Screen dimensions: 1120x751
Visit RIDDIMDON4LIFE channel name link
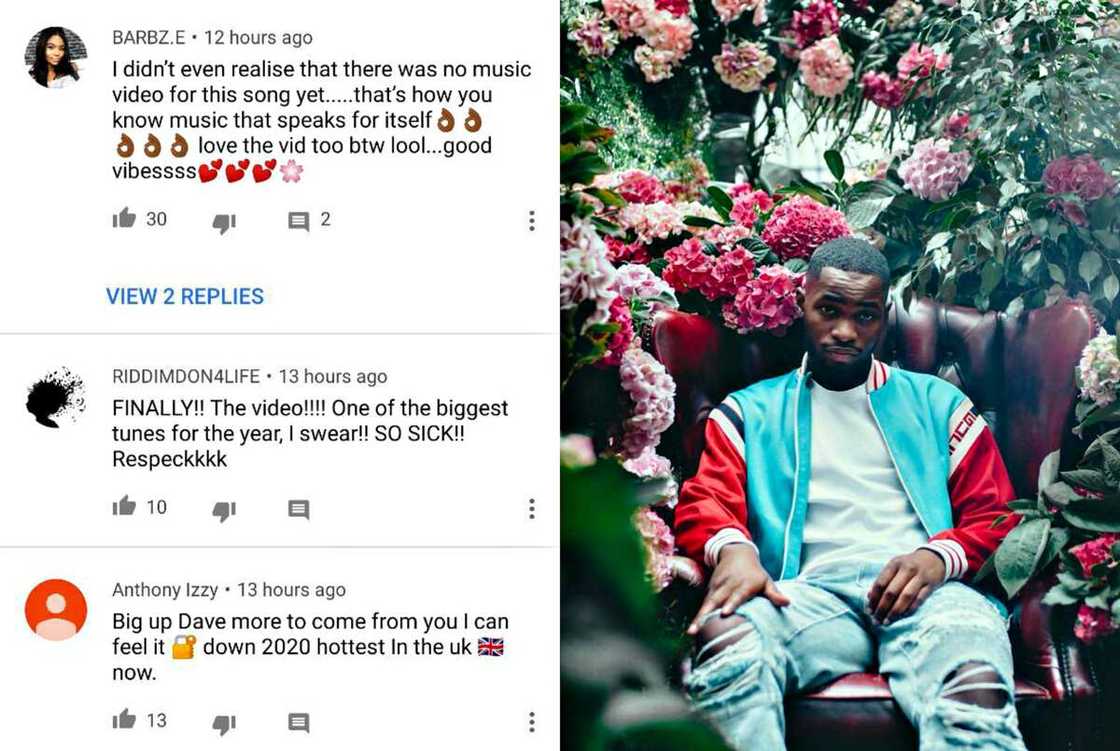[186, 376]
